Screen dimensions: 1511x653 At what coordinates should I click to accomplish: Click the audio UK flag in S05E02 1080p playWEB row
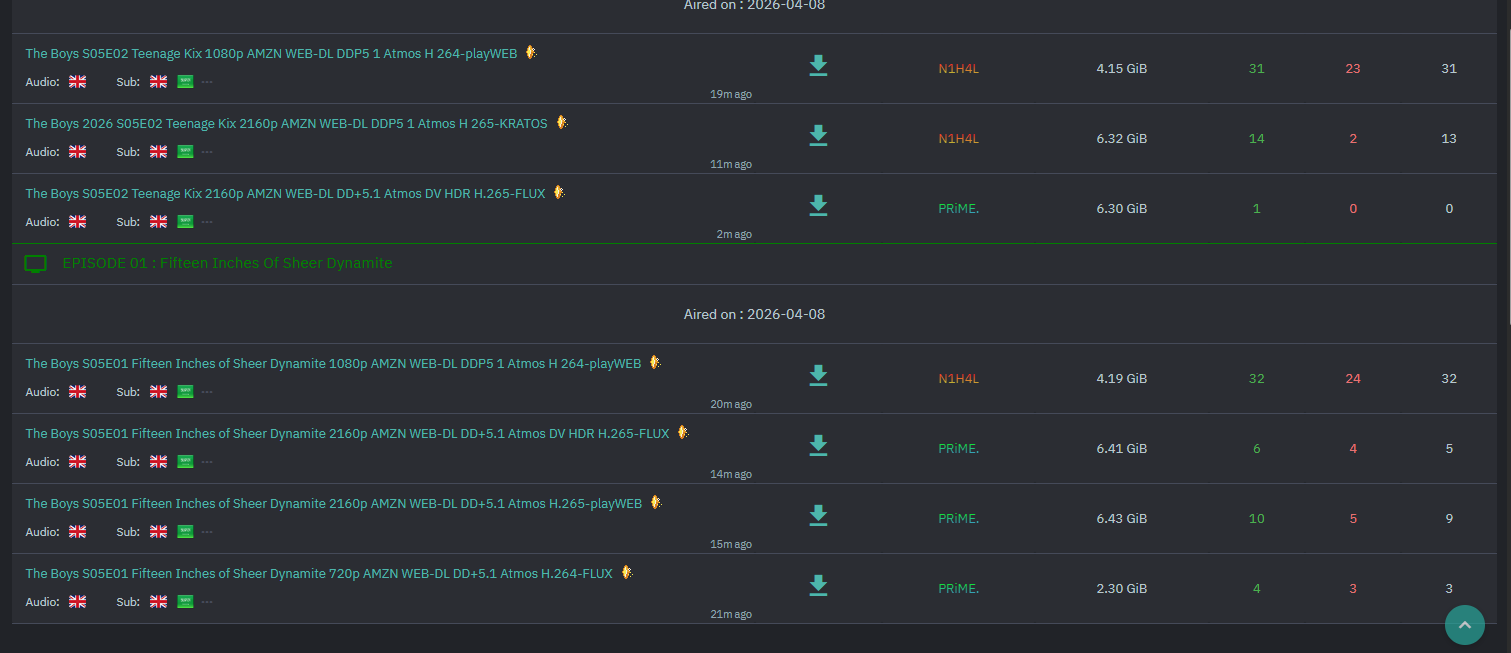pyautogui.click(x=78, y=82)
